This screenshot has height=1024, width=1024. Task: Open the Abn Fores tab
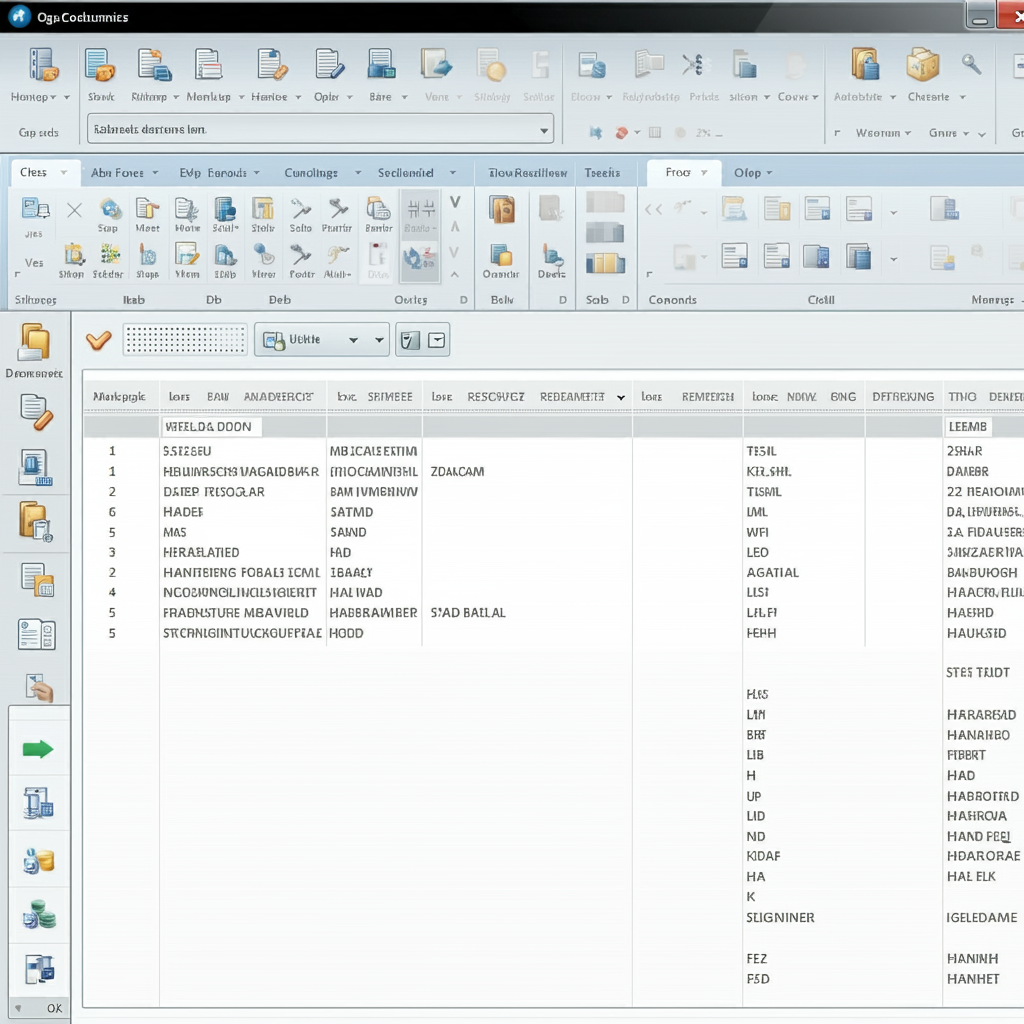124,172
